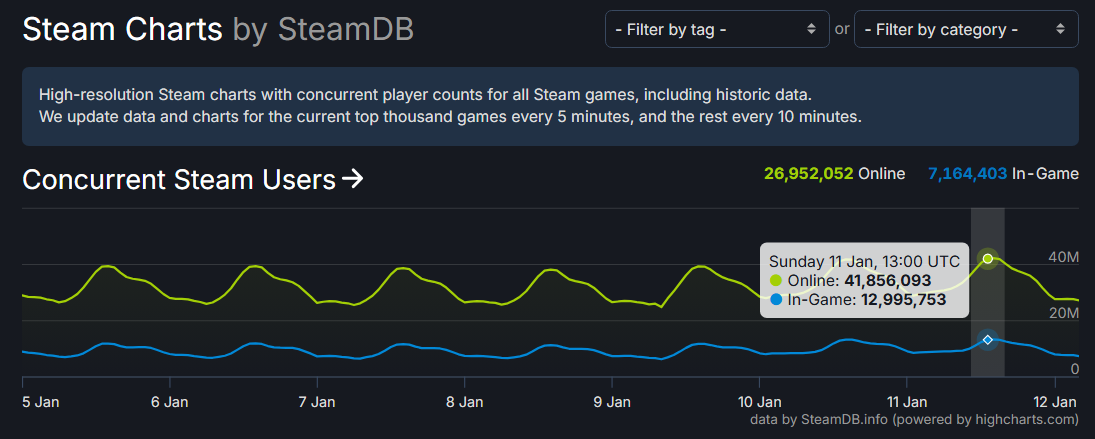
Task: Select the 7,164,403 In-Game count
Action: [967, 174]
